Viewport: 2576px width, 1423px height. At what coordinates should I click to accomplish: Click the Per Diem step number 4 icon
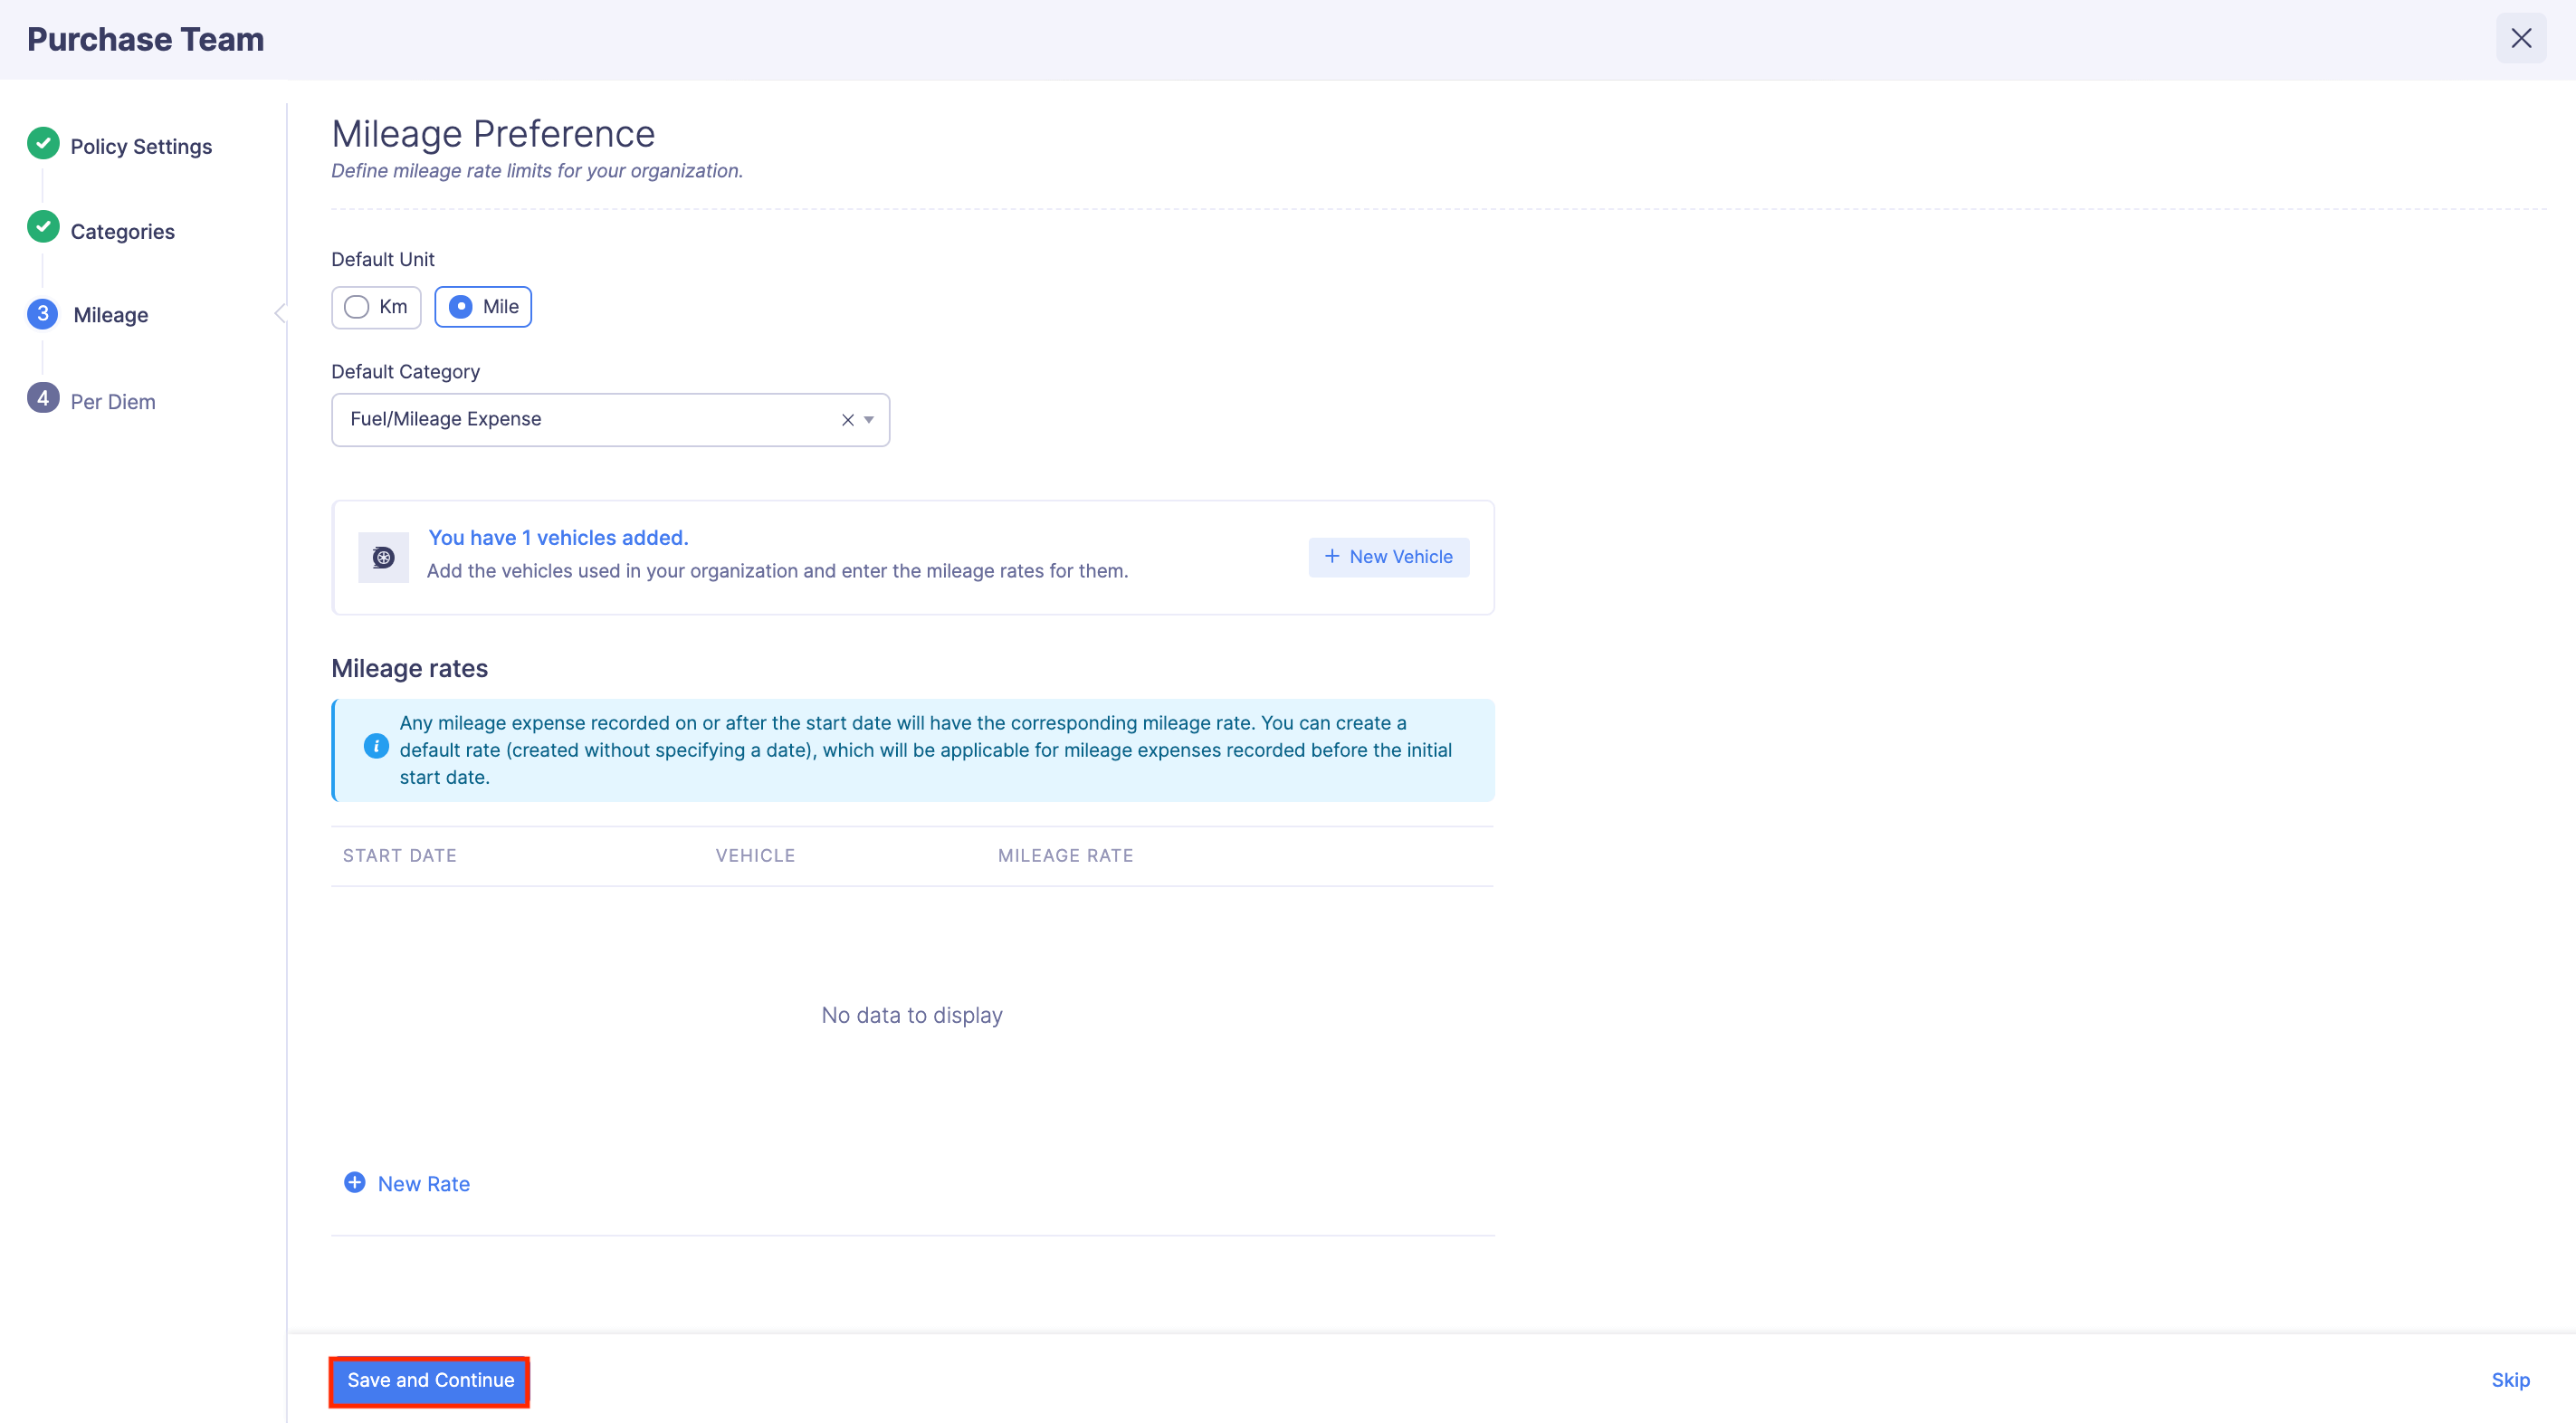[43, 399]
